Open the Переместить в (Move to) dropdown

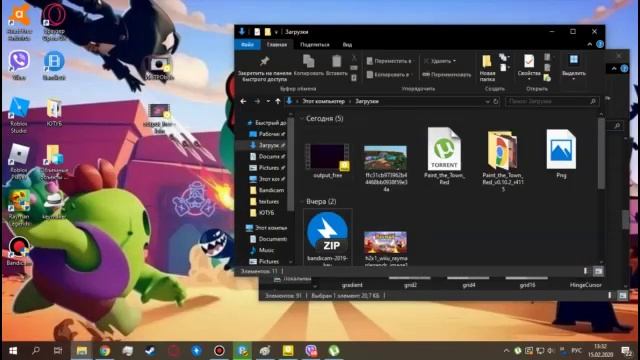pos(389,61)
